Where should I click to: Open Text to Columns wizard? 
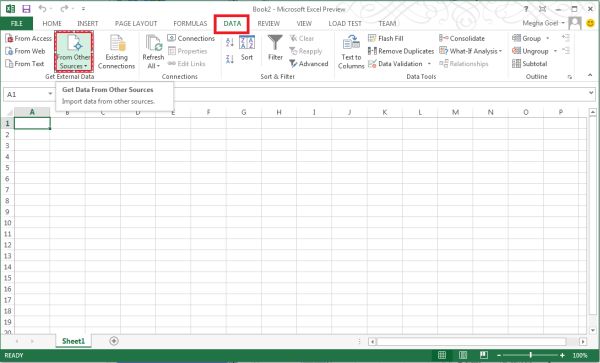[x=351, y=52]
